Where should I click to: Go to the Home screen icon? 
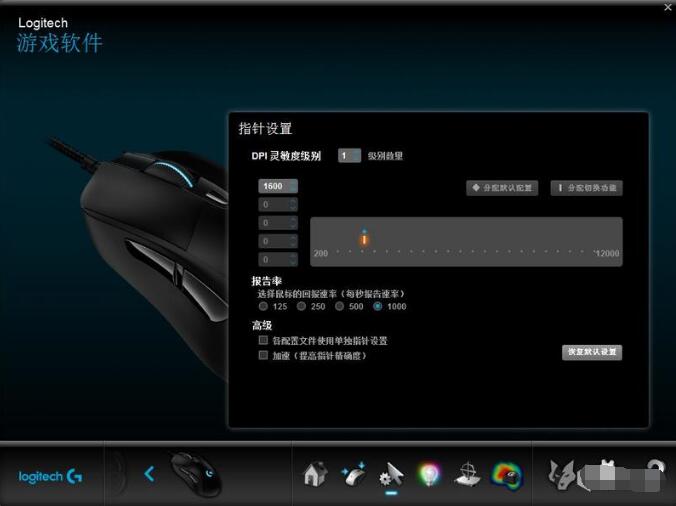(x=316, y=474)
